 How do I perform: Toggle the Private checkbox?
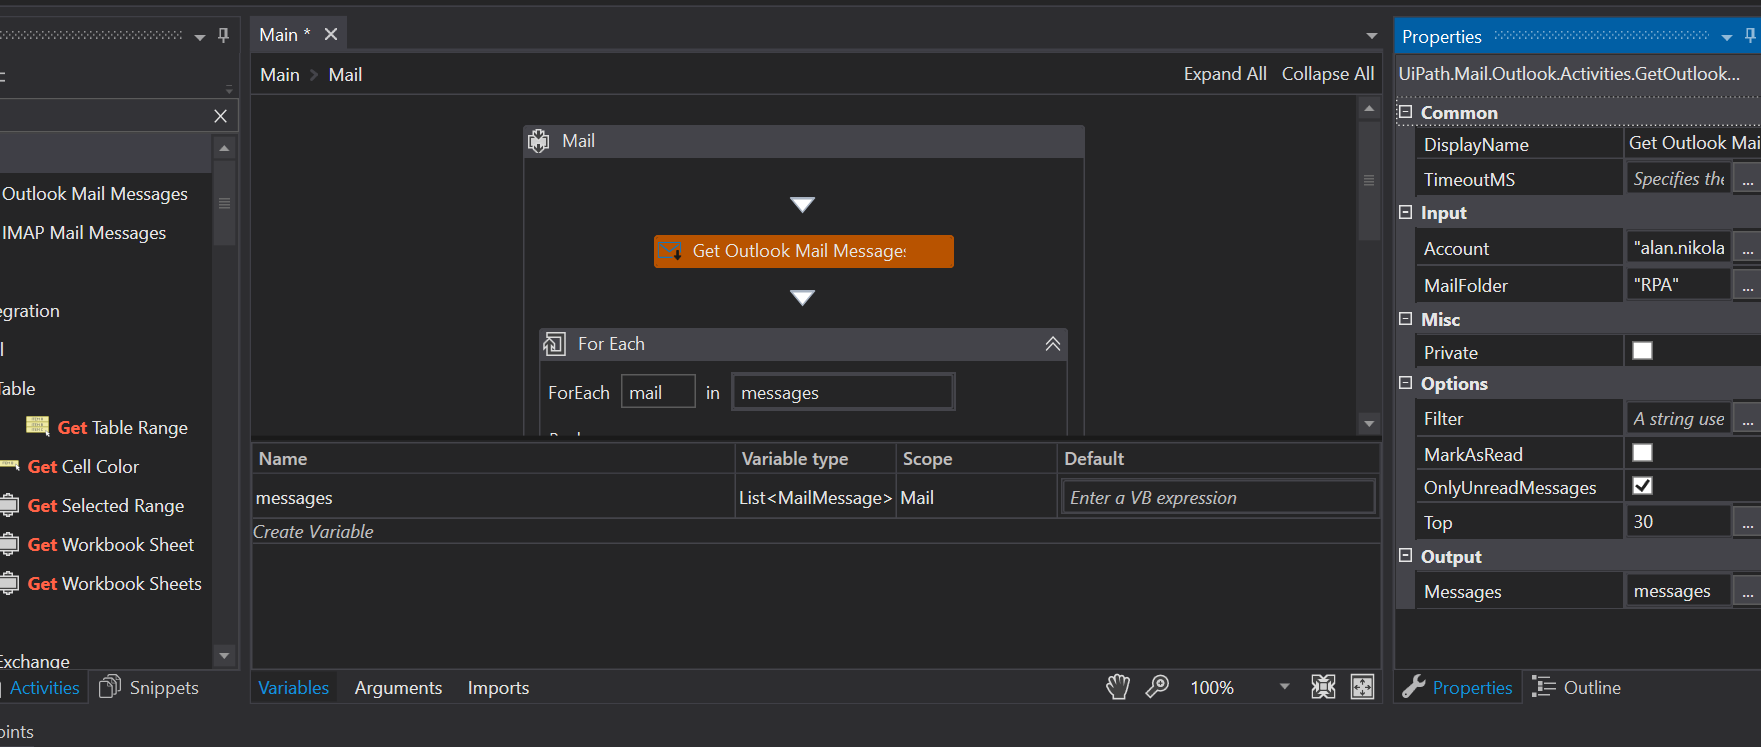[x=1642, y=351]
